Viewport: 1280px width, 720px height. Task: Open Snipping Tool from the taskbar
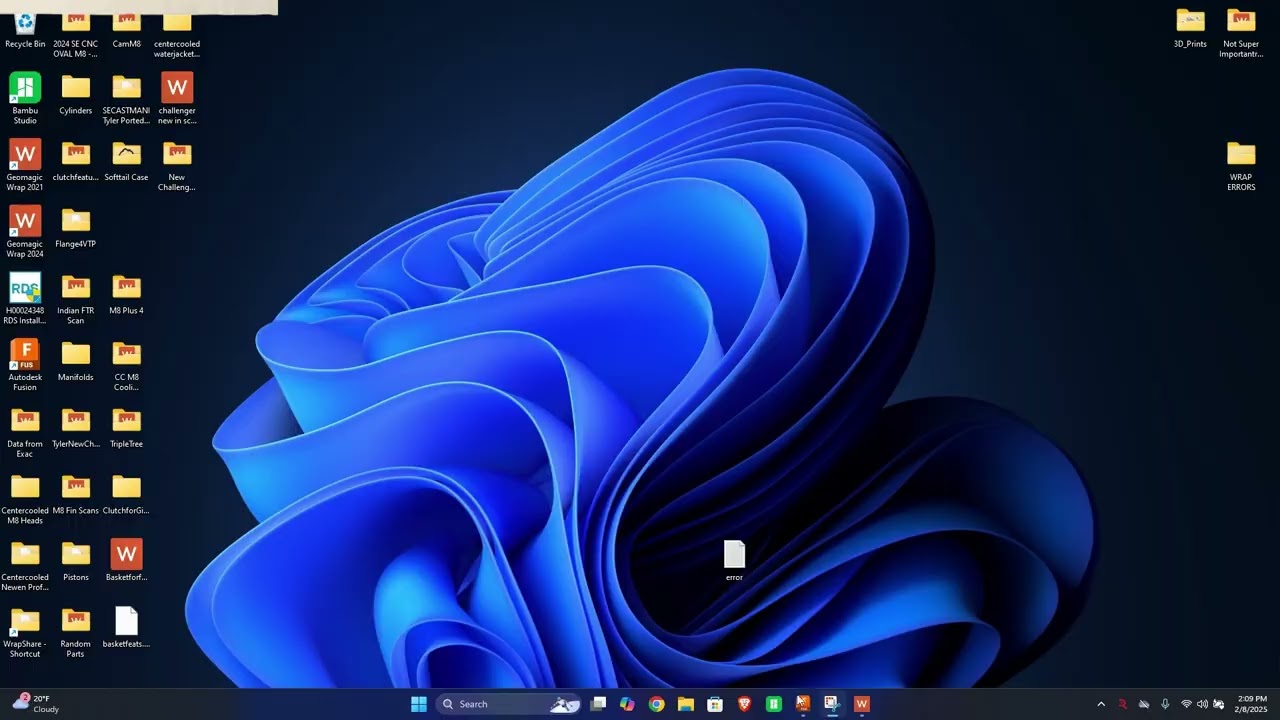click(x=832, y=704)
